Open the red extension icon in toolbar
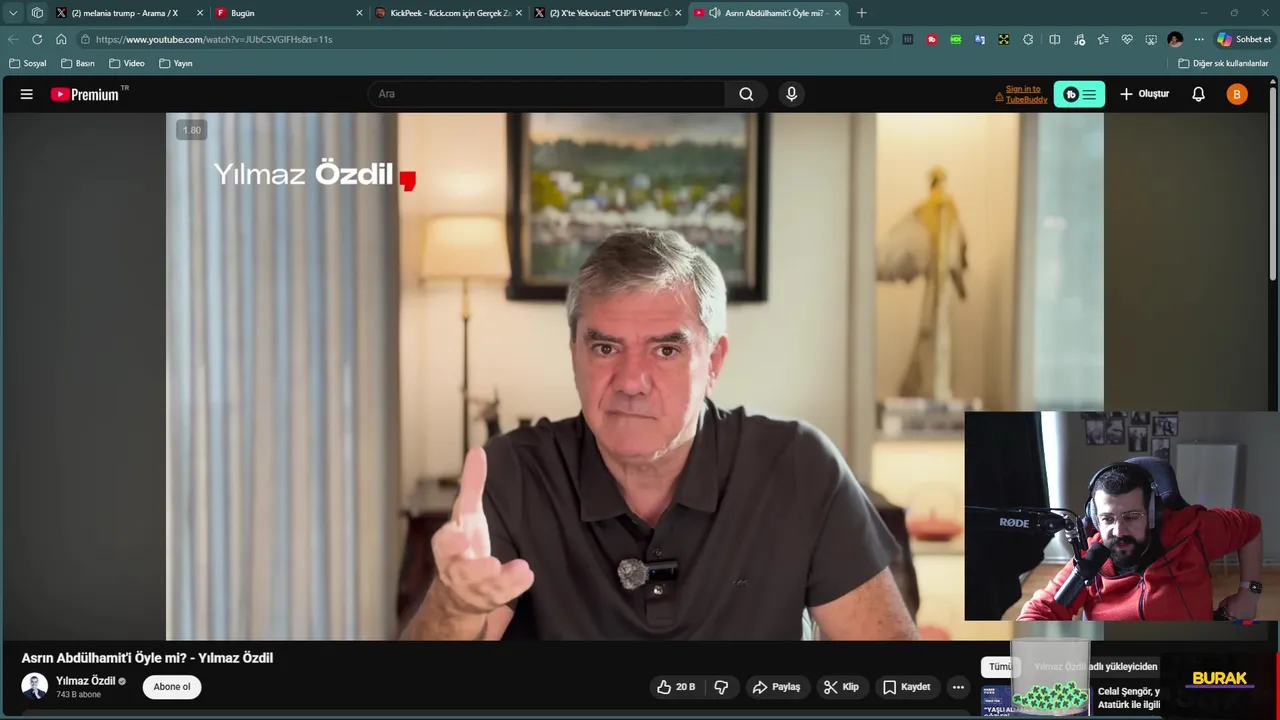 click(x=932, y=39)
